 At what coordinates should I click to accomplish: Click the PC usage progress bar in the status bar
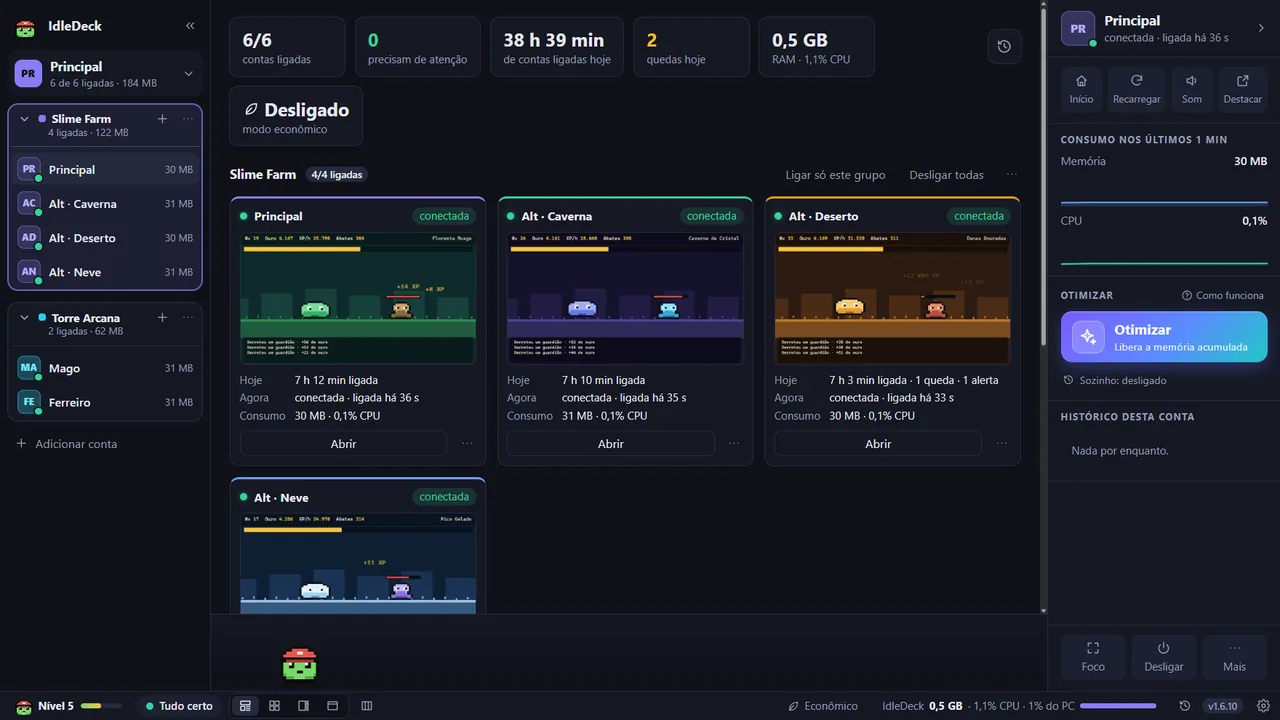click(x=1118, y=706)
